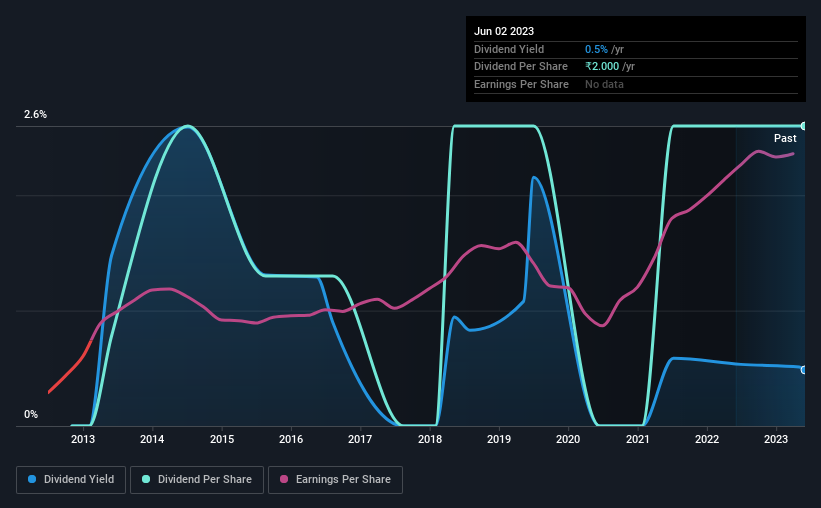821x508 pixels.
Task: Click the 2015 x-axis label
Action: click(222, 439)
